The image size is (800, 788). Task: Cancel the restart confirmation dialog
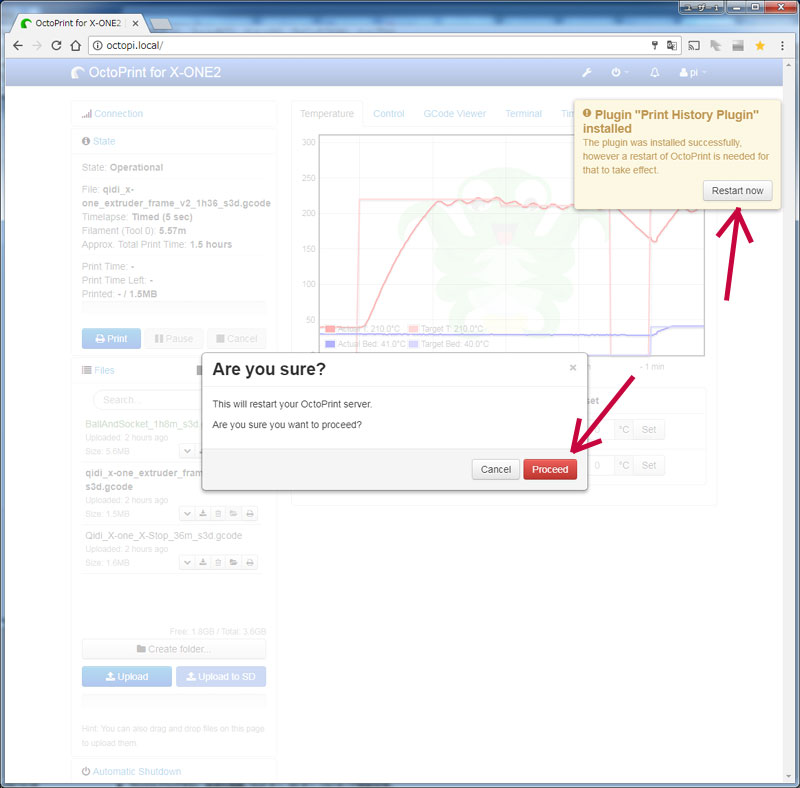[x=495, y=469]
